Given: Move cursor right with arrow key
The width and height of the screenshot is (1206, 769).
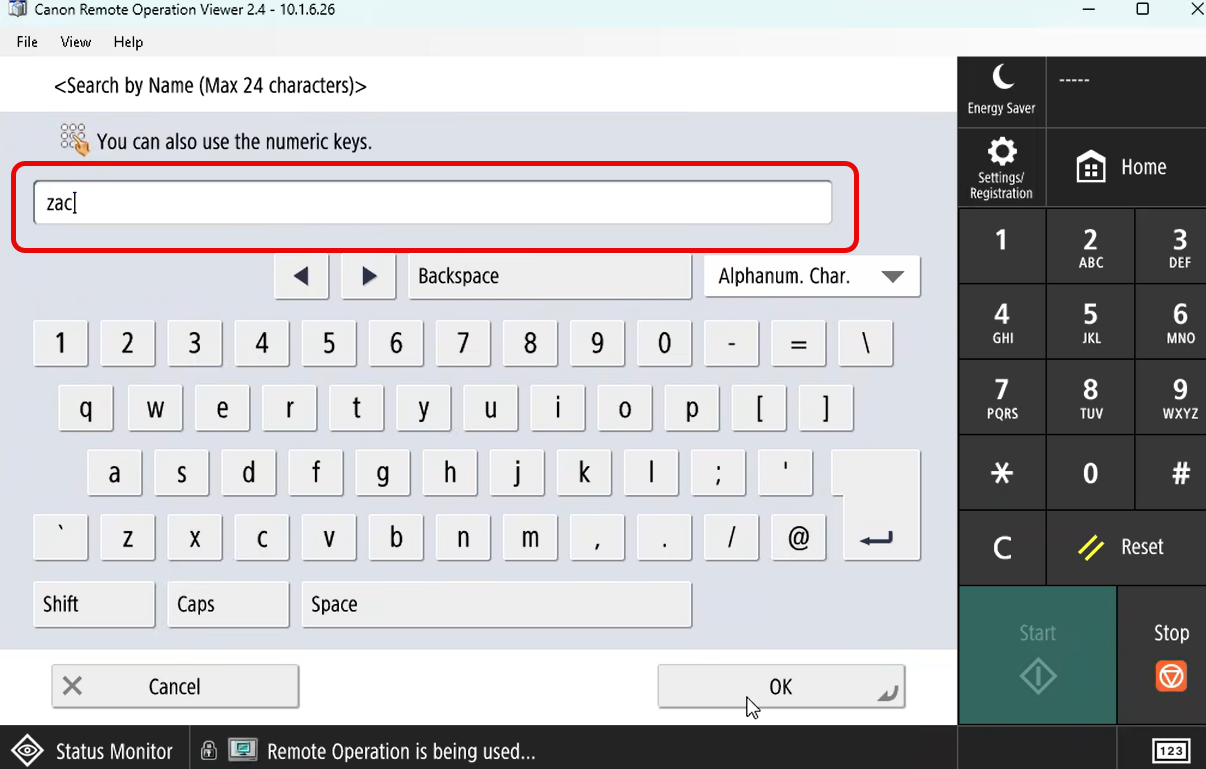Looking at the screenshot, I should point(368,277).
